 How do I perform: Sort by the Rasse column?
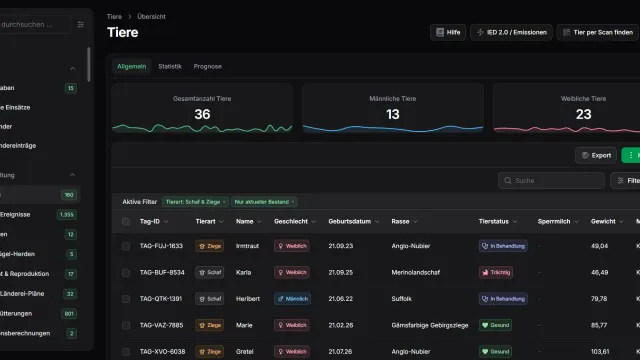coord(404,222)
